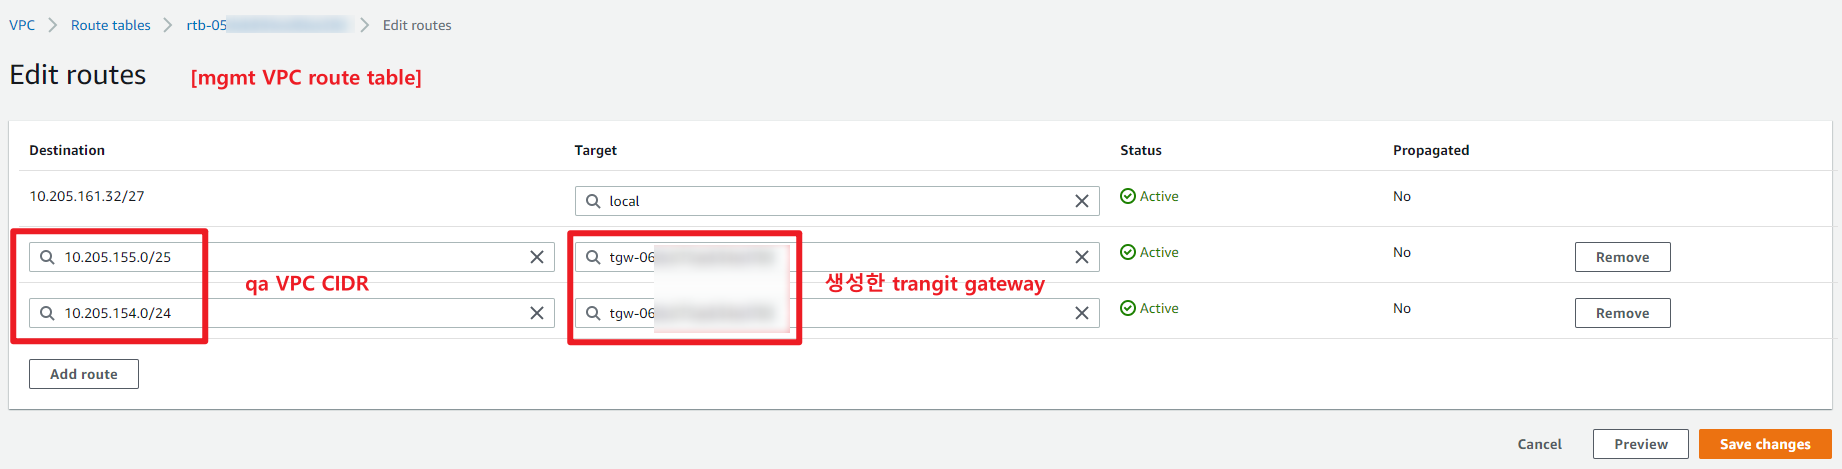This screenshot has height=469, width=1842.
Task: Clear the third row tgw target X
Action: [x=1081, y=313]
